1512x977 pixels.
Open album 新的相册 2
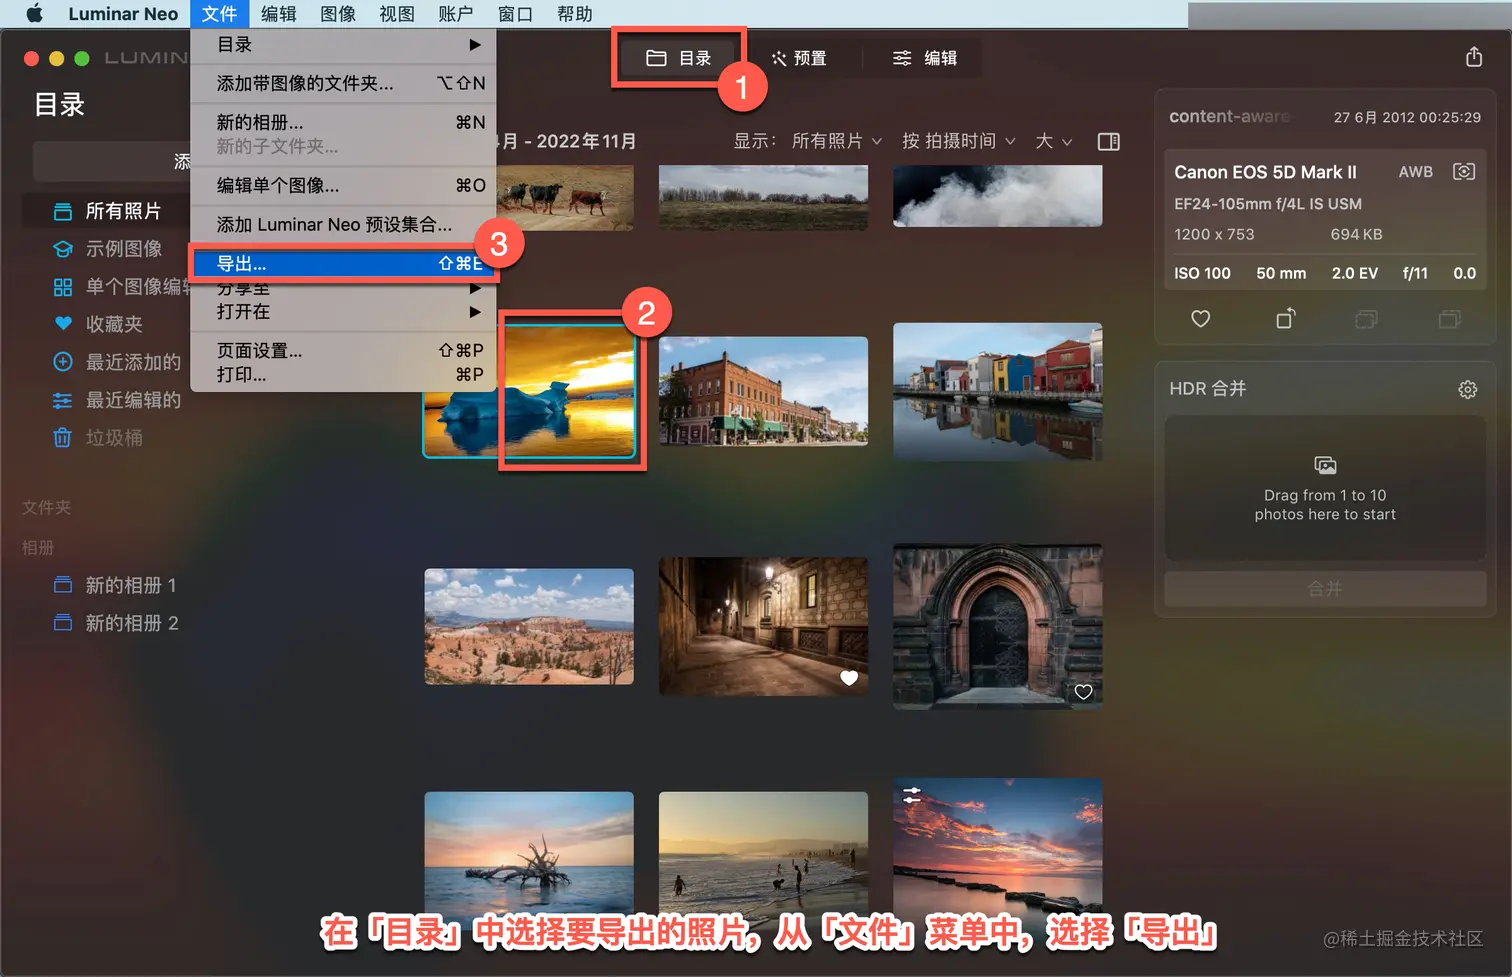[x=115, y=623]
